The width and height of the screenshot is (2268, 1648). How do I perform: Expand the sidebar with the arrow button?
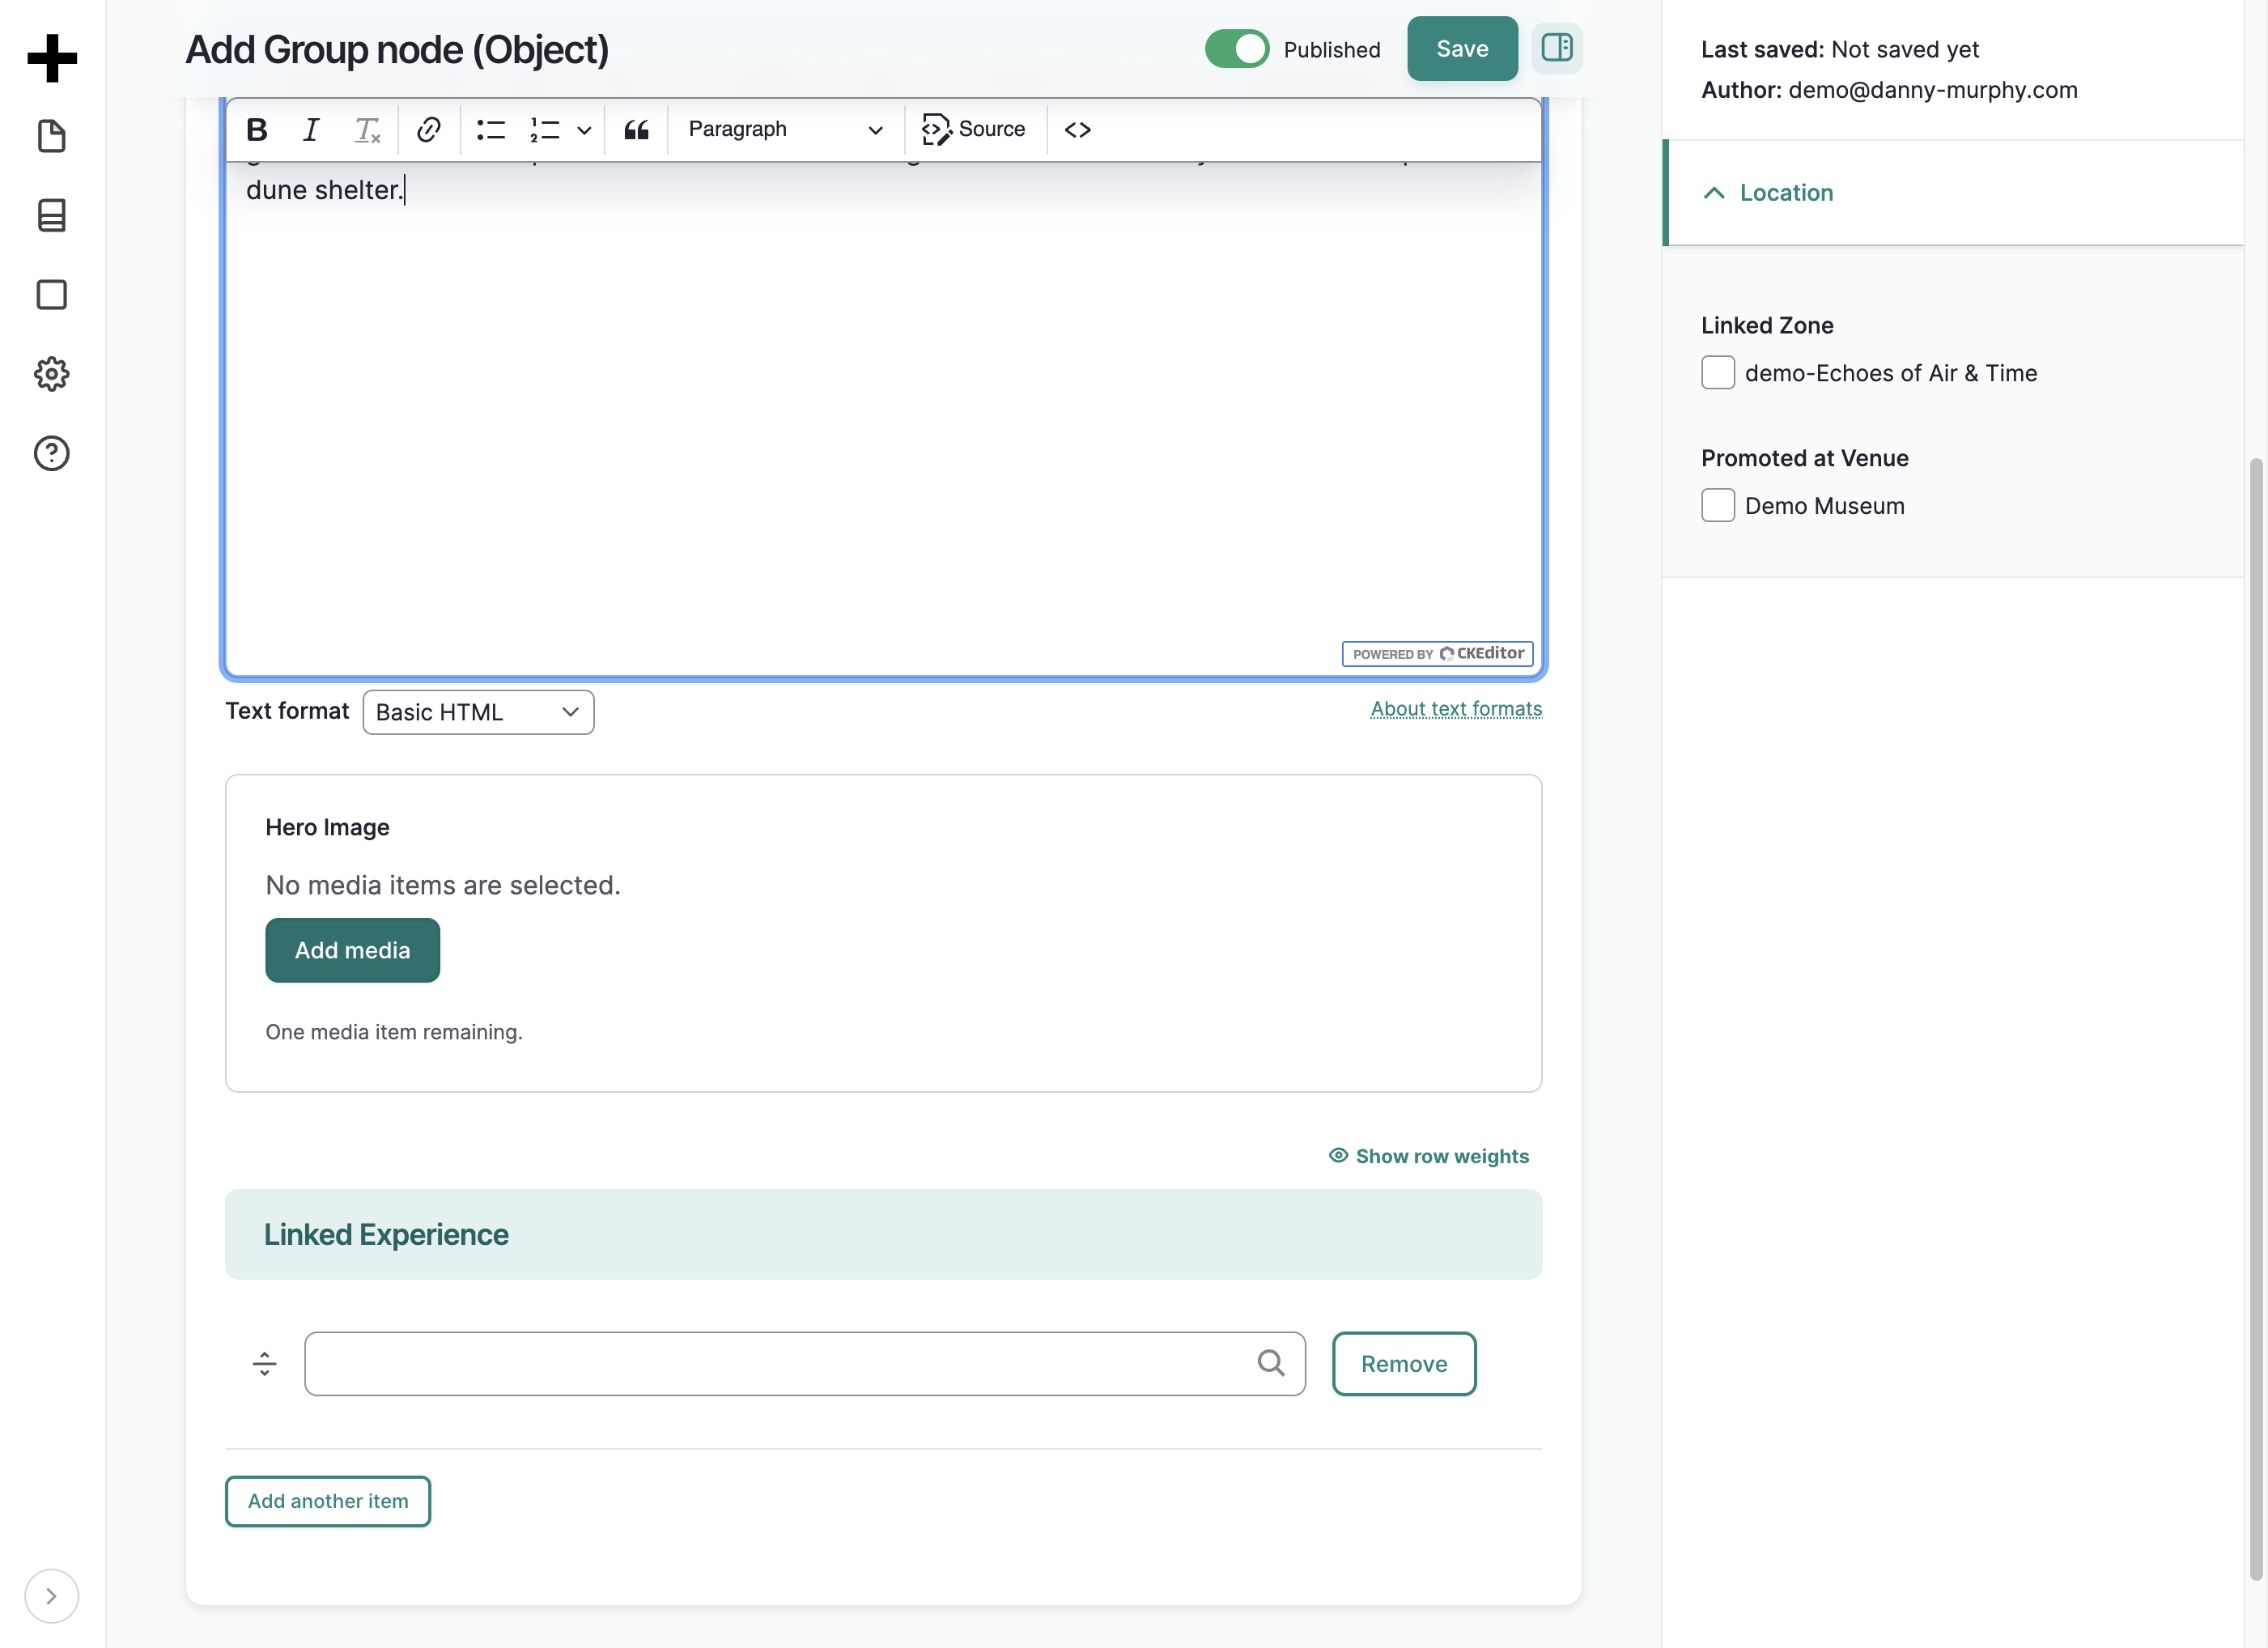click(51, 1596)
